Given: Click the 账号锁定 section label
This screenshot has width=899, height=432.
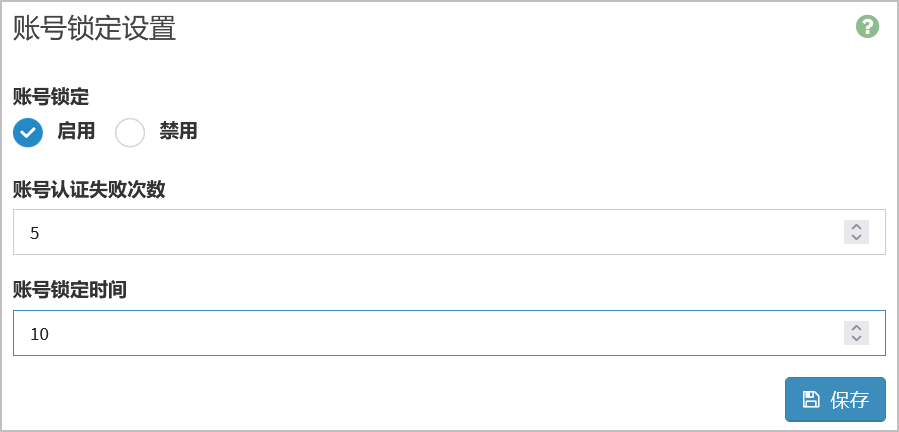Looking at the screenshot, I should (x=51, y=98).
